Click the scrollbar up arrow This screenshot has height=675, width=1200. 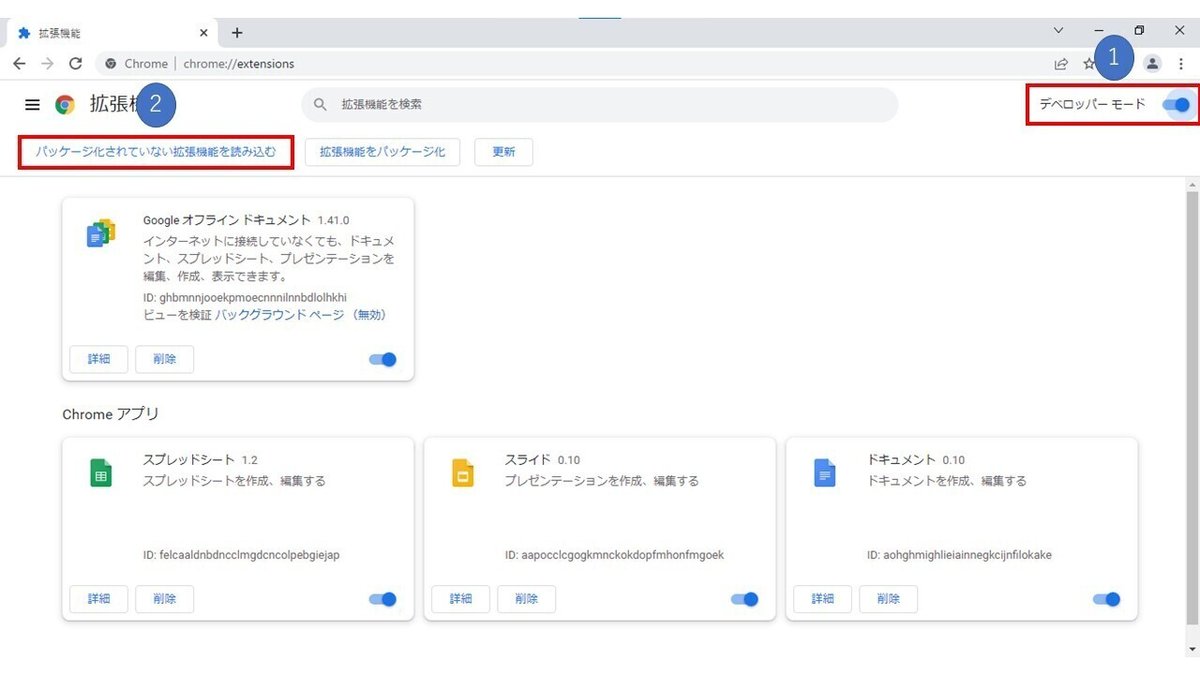pos(1191,185)
